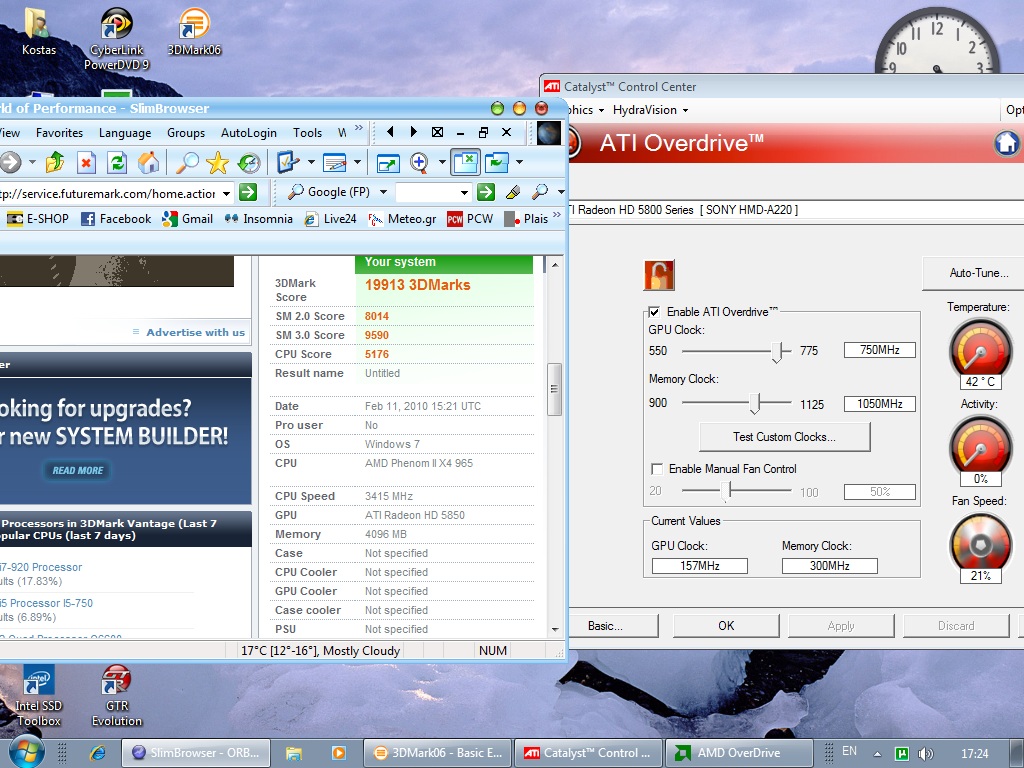This screenshot has height=768, width=1024.
Task: Go to the SlimBrowser home page
Action: [x=149, y=162]
